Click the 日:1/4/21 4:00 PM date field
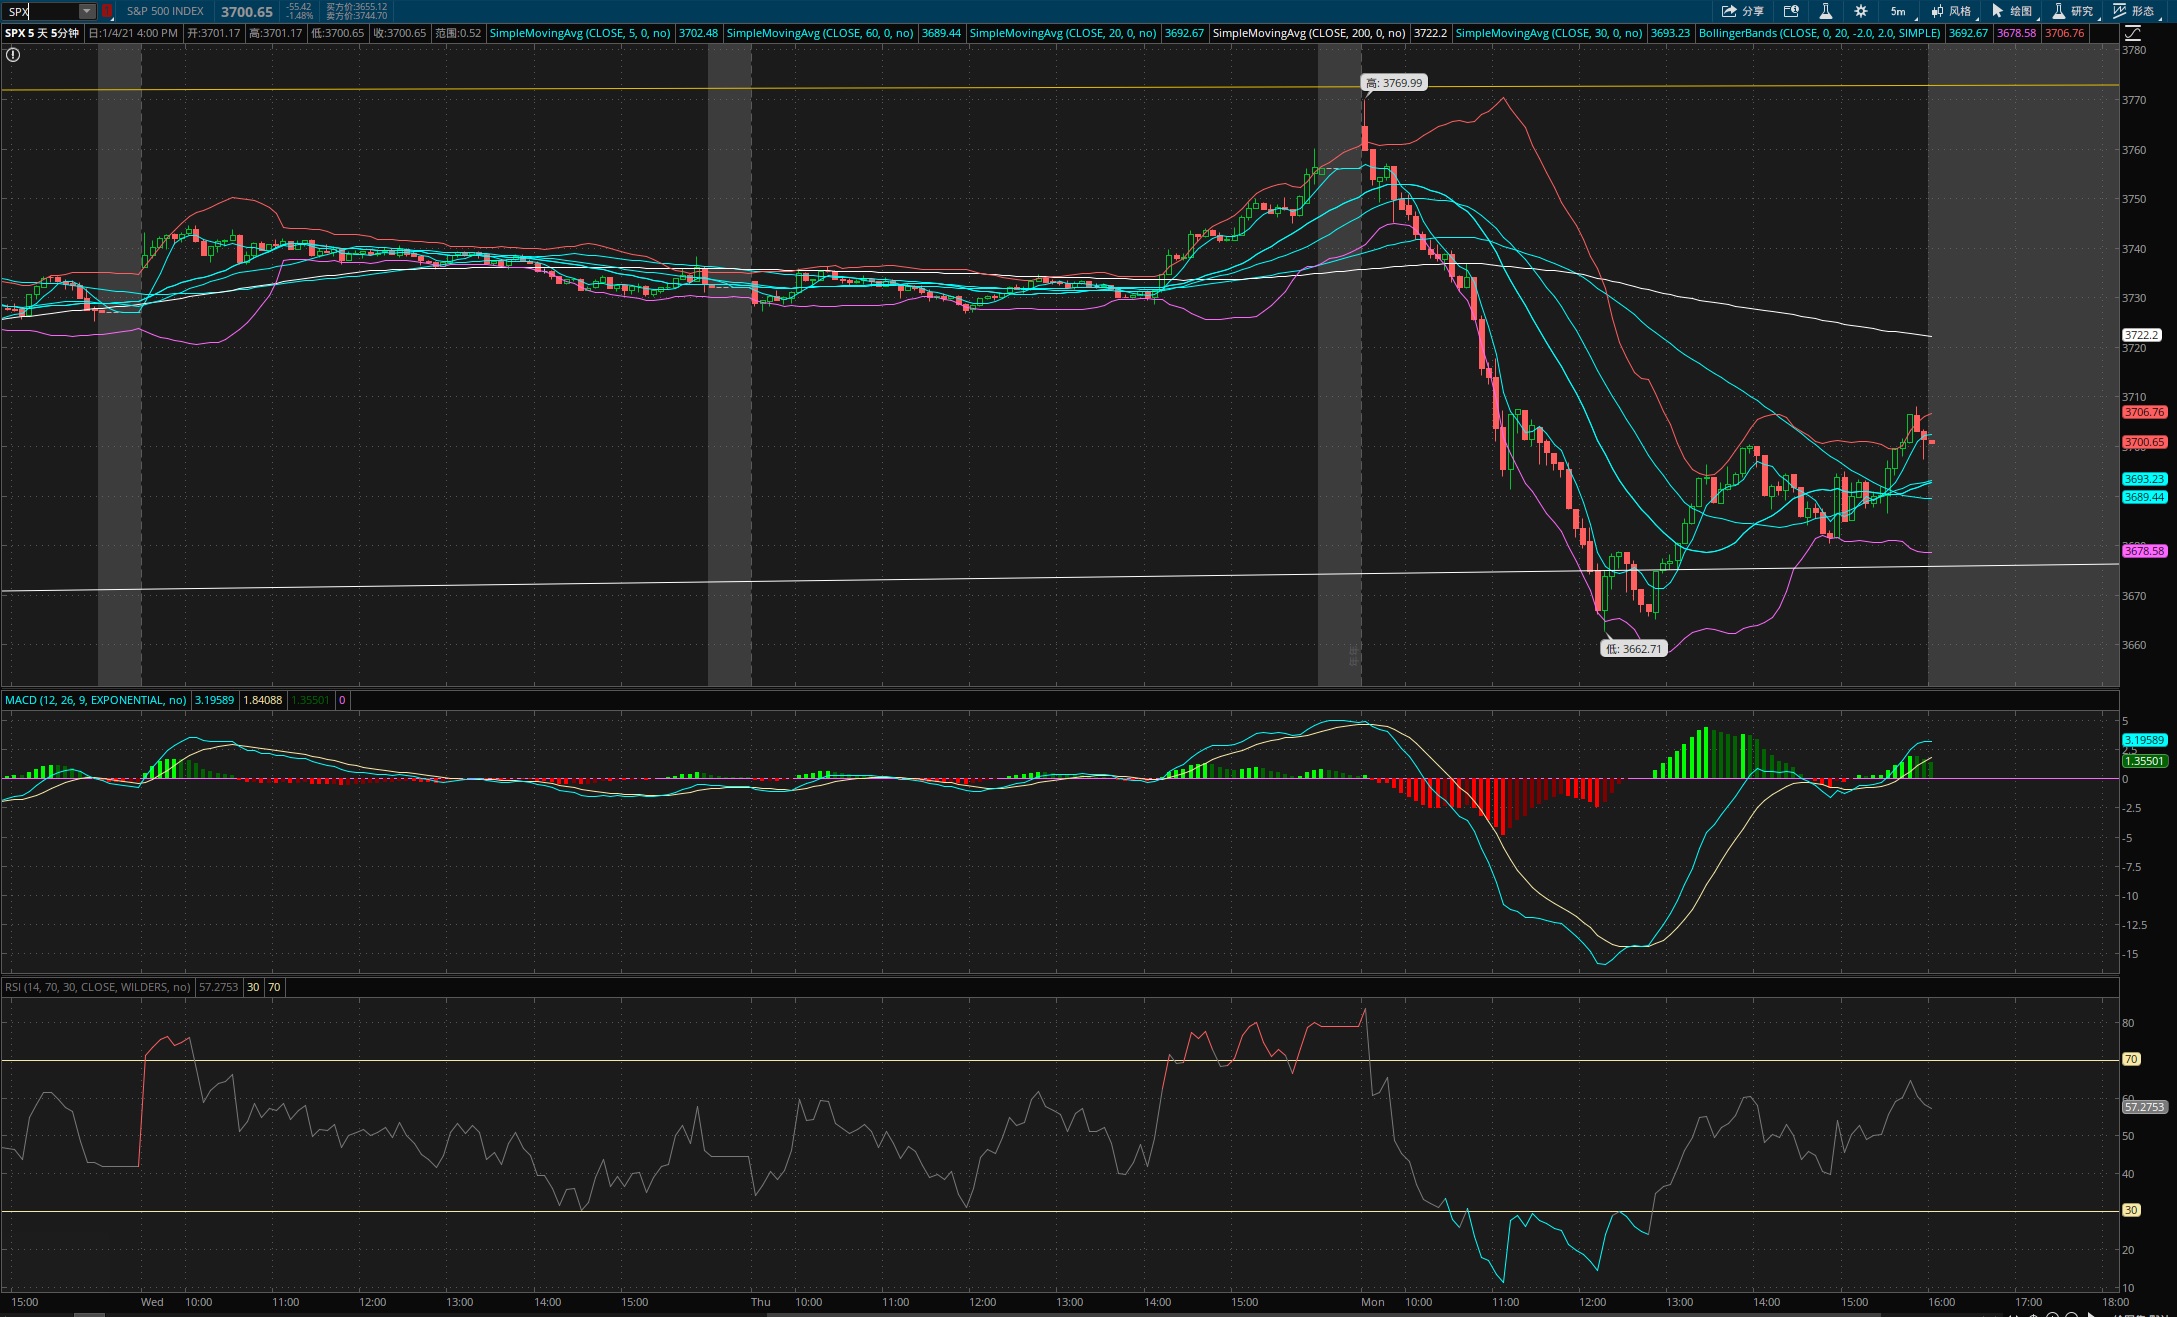Image resolution: width=2177 pixels, height=1317 pixels. [133, 33]
